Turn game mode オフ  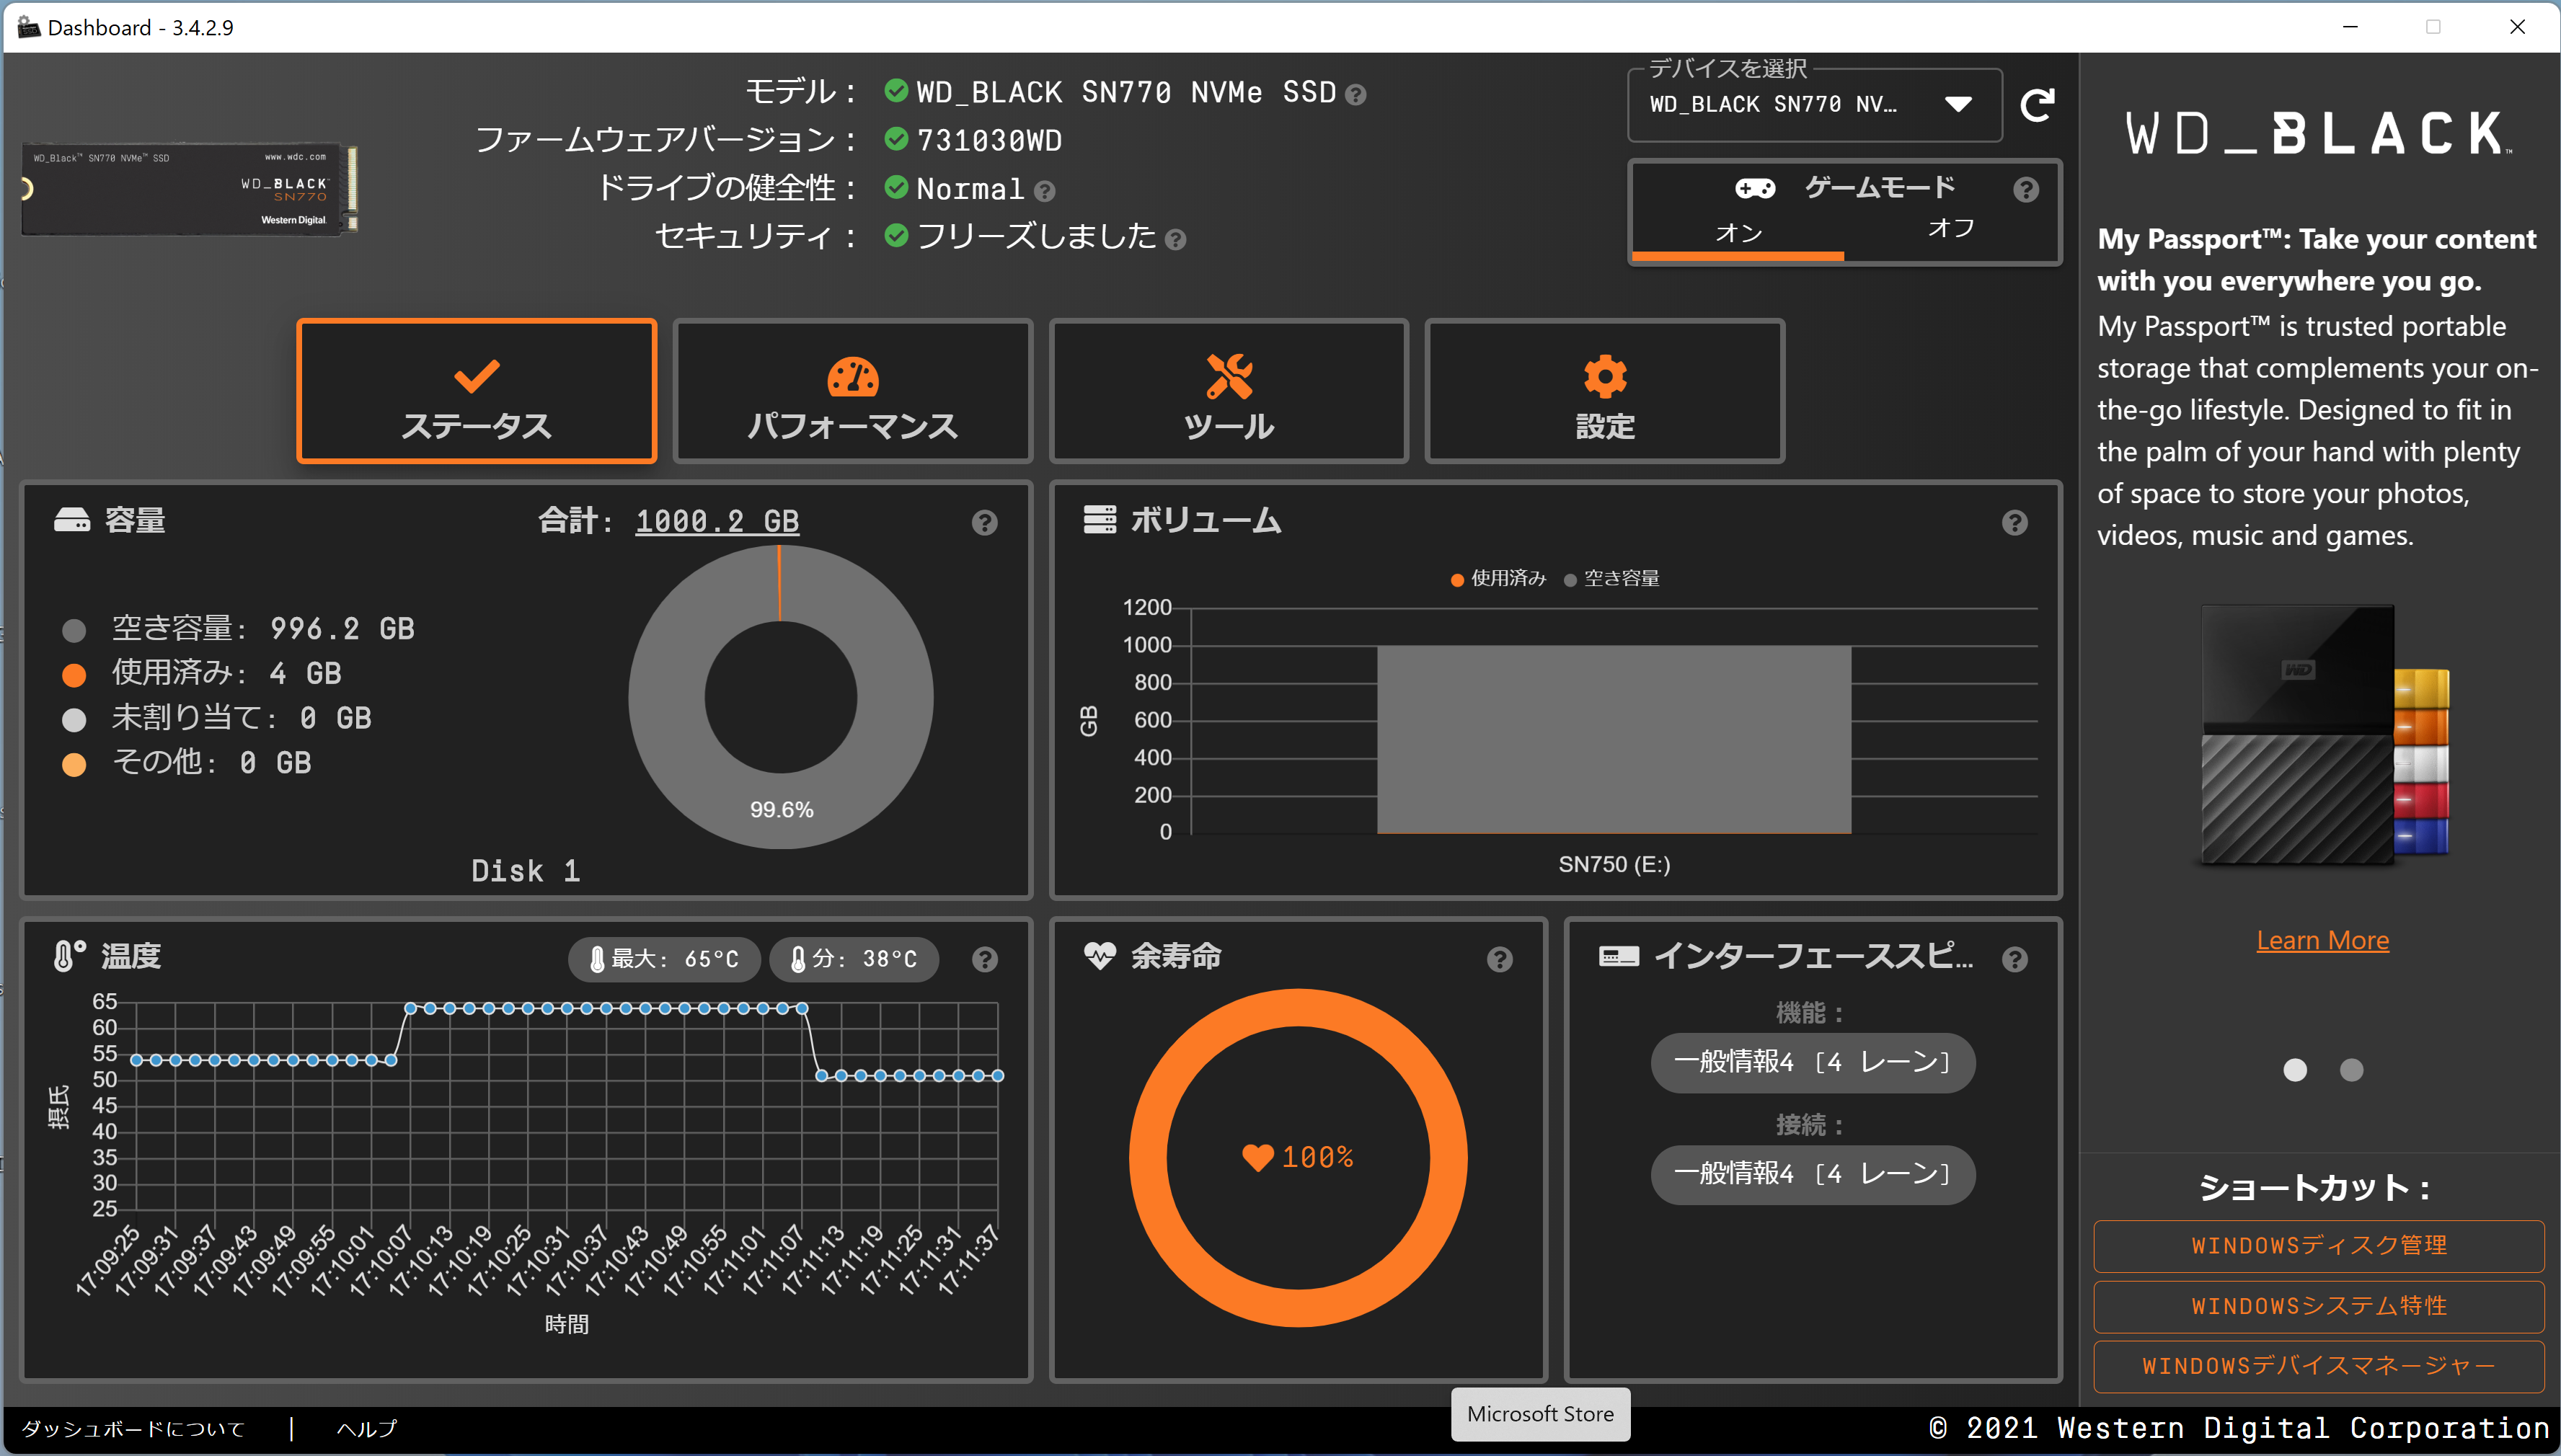click(x=1950, y=229)
